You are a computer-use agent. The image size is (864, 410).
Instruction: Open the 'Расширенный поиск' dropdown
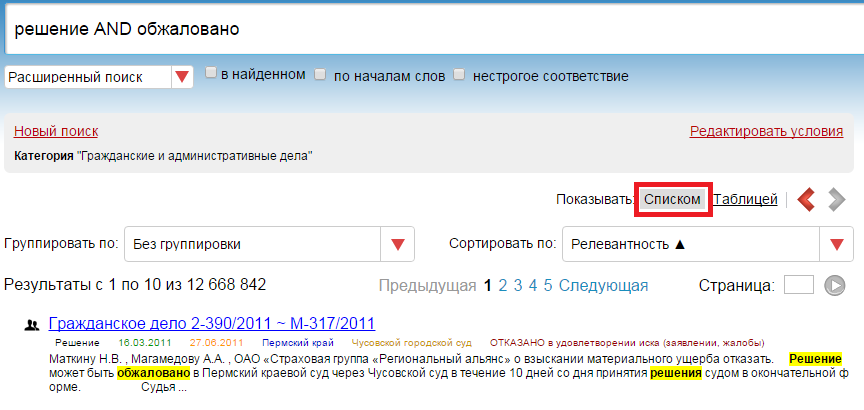click(x=88, y=77)
